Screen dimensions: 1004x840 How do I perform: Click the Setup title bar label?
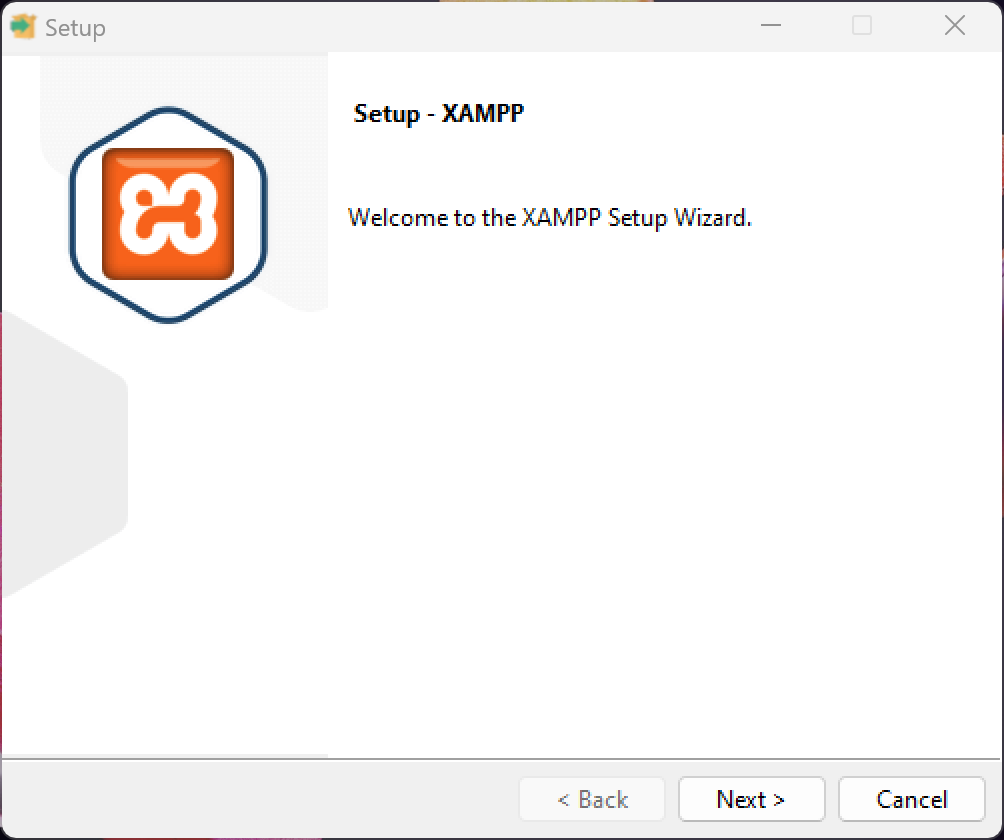click(75, 27)
